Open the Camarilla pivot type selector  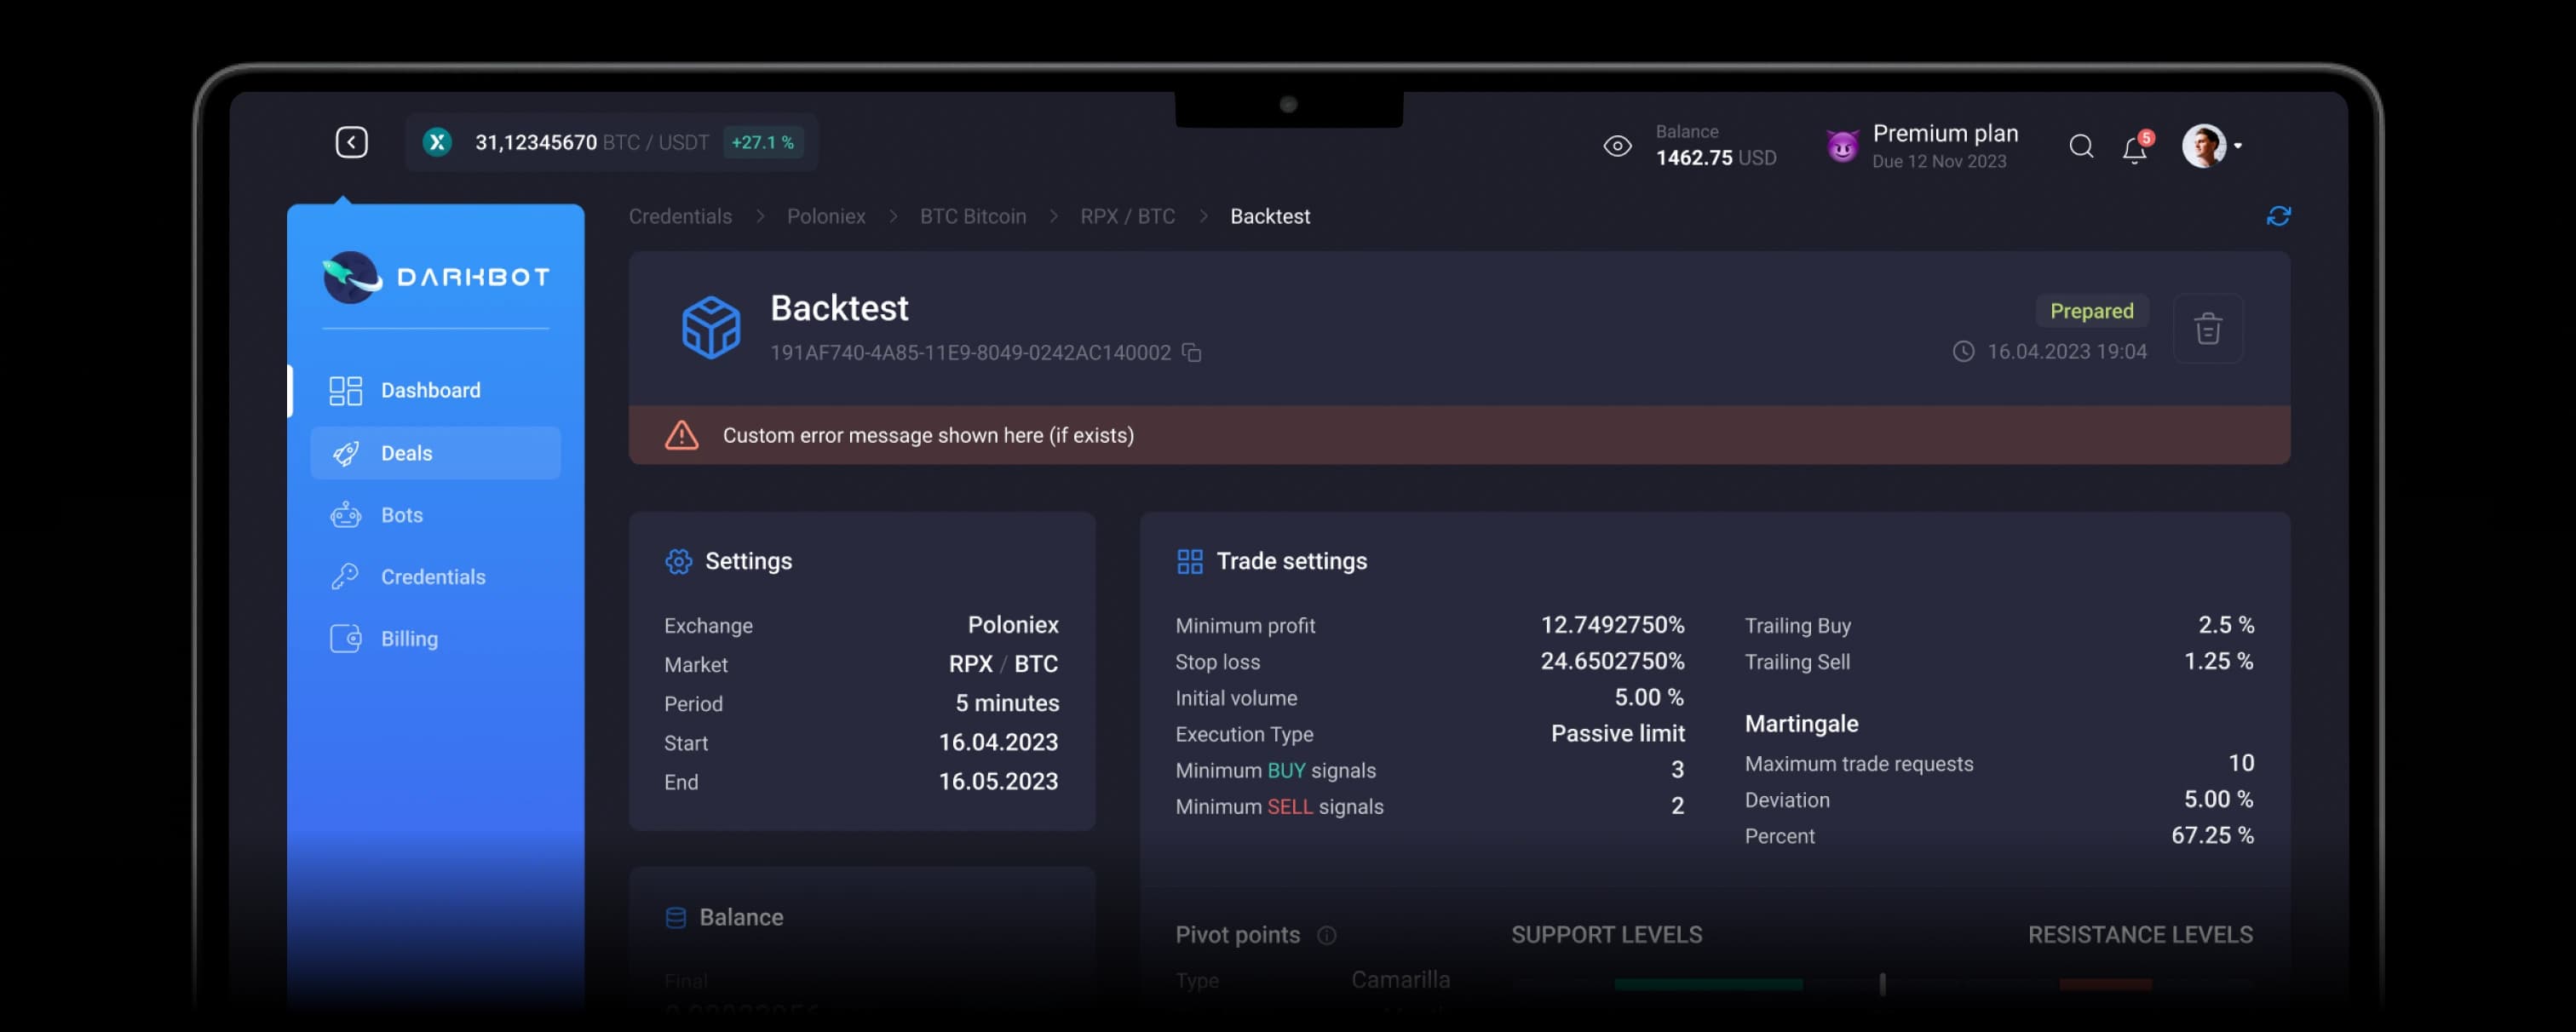pos(1401,980)
